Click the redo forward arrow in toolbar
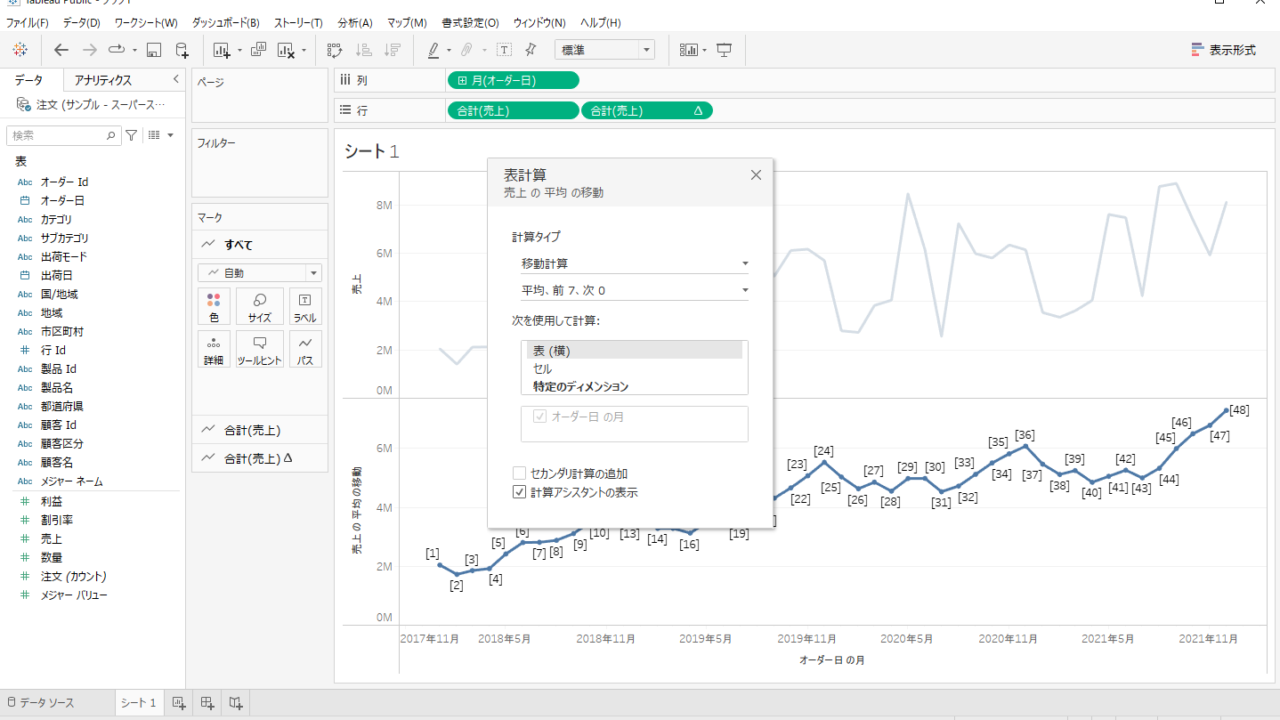The height and width of the screenshot is (720, 1280). [90, 49]
